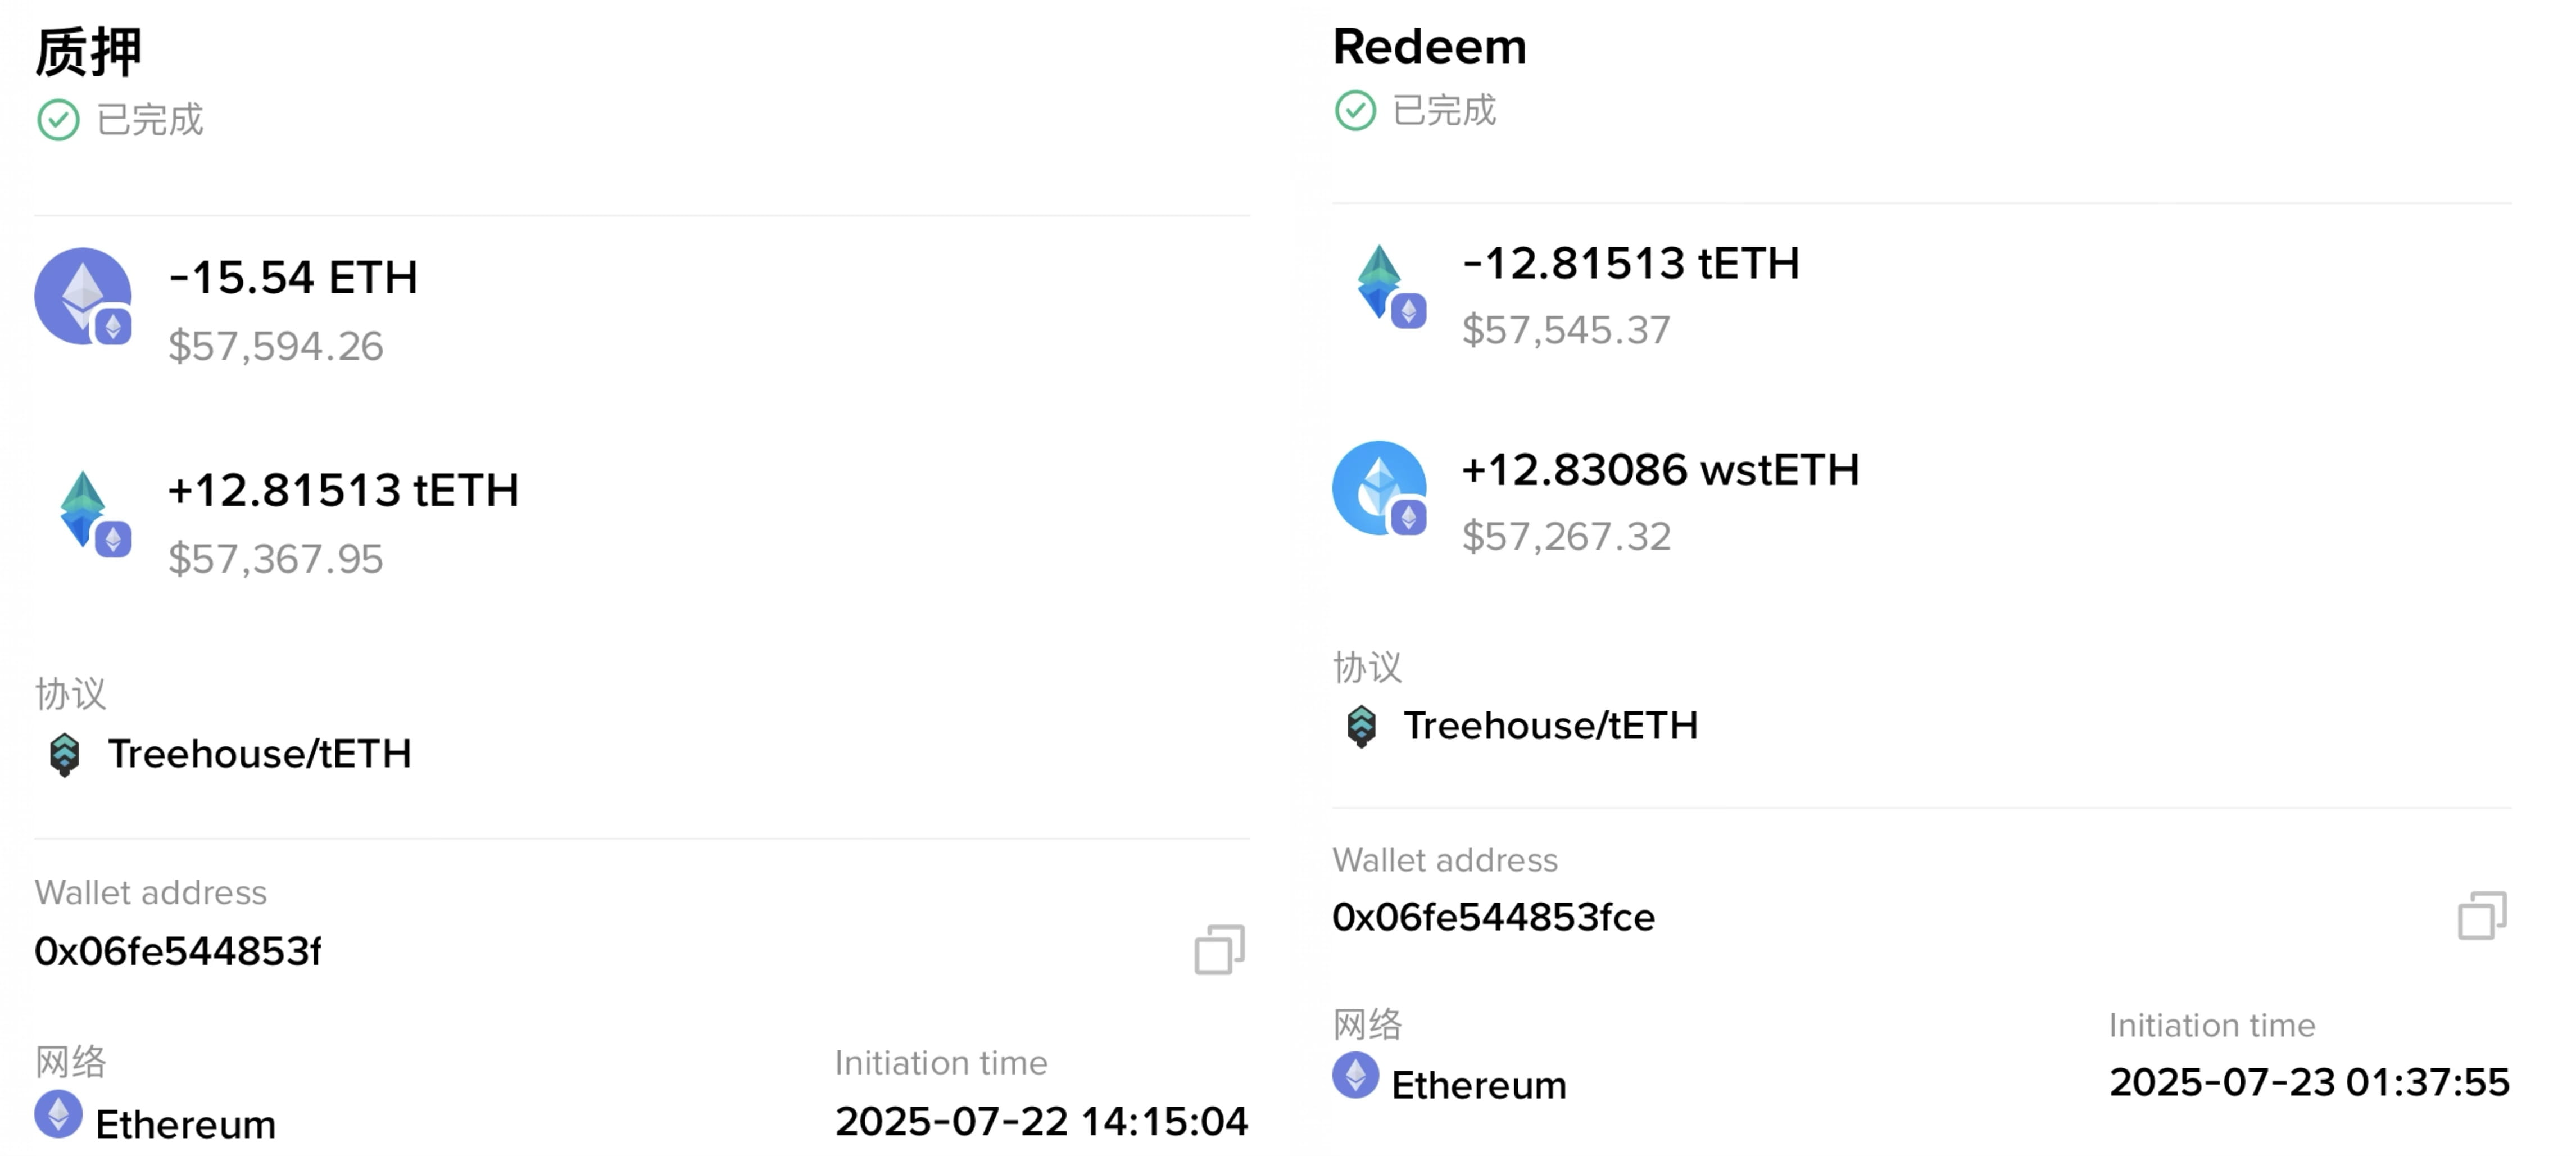Open Treehouse/tETH protocol link in staking panel

(x=259, y=754)
